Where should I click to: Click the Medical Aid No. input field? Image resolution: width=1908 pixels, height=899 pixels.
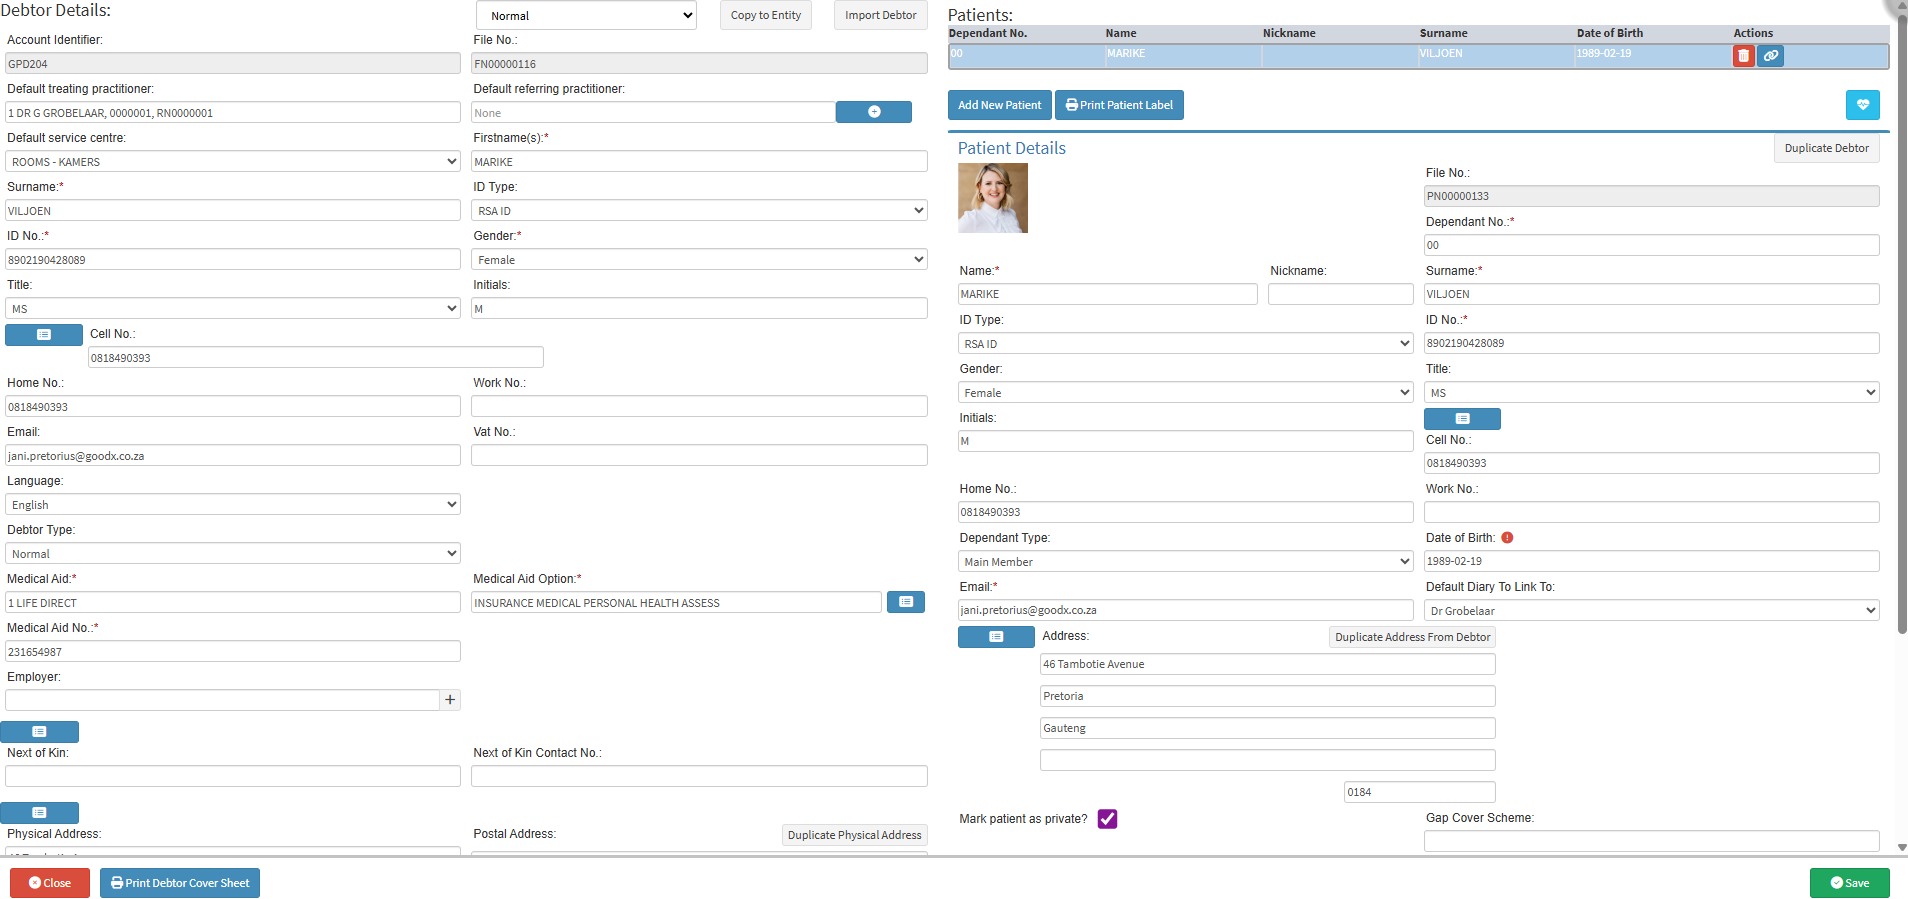point(232,652)
